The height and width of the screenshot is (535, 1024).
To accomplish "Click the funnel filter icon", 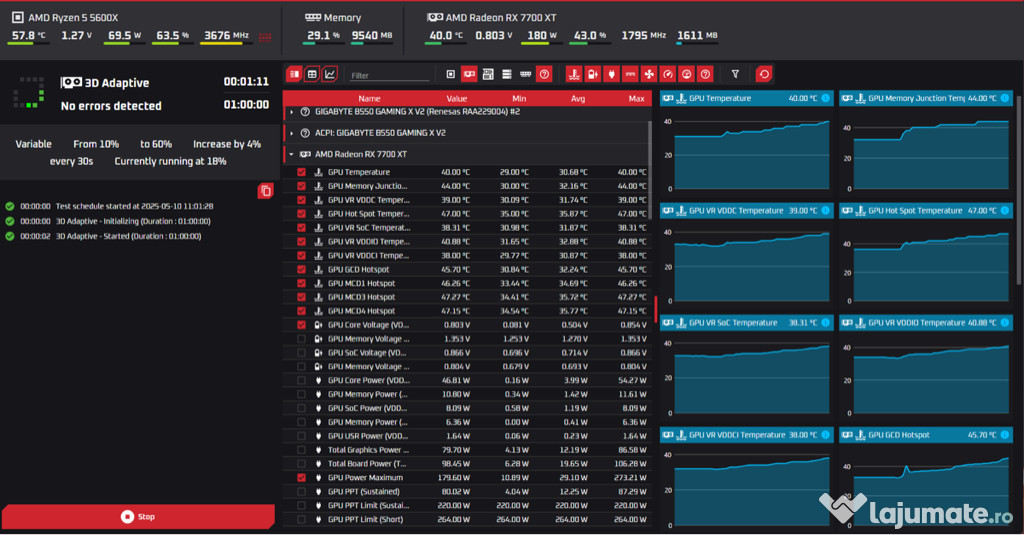I will tap(735, 74).
